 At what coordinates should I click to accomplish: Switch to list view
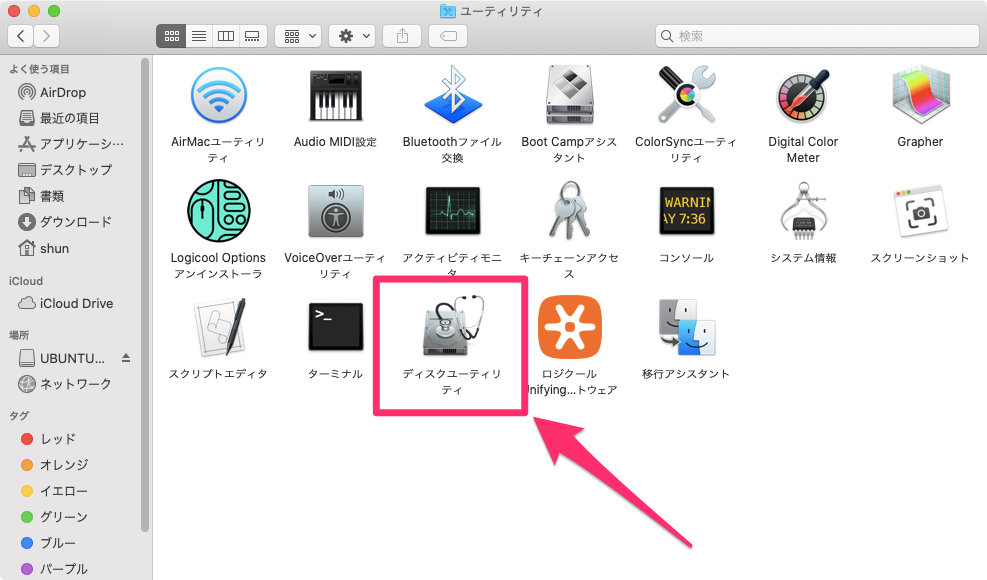coord(199,36)
